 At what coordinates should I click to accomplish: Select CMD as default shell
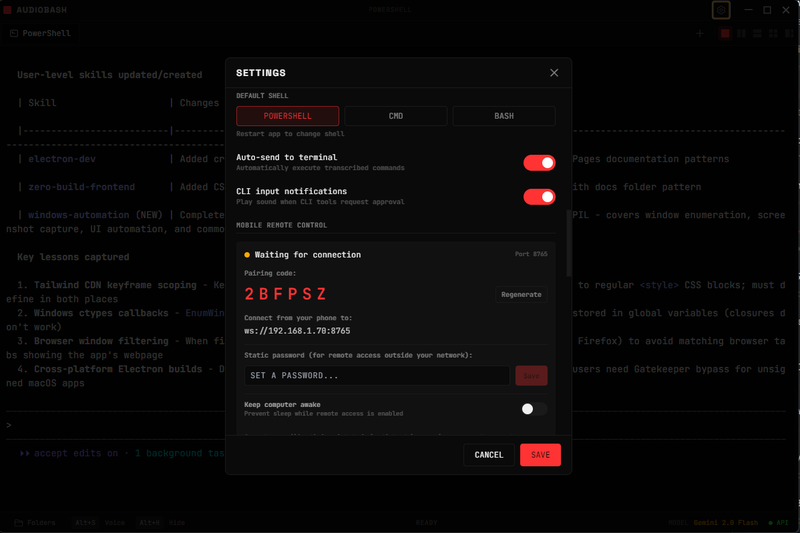pos(395,116)
